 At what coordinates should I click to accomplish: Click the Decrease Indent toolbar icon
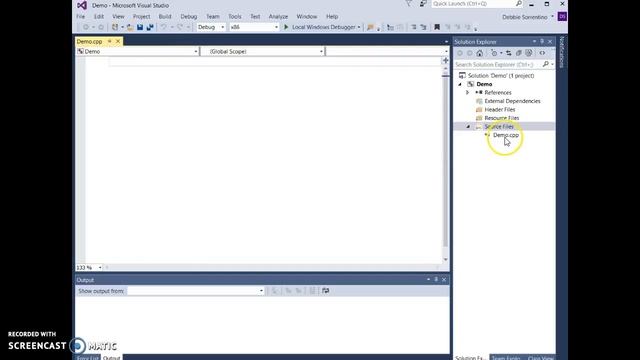(413, 27)
